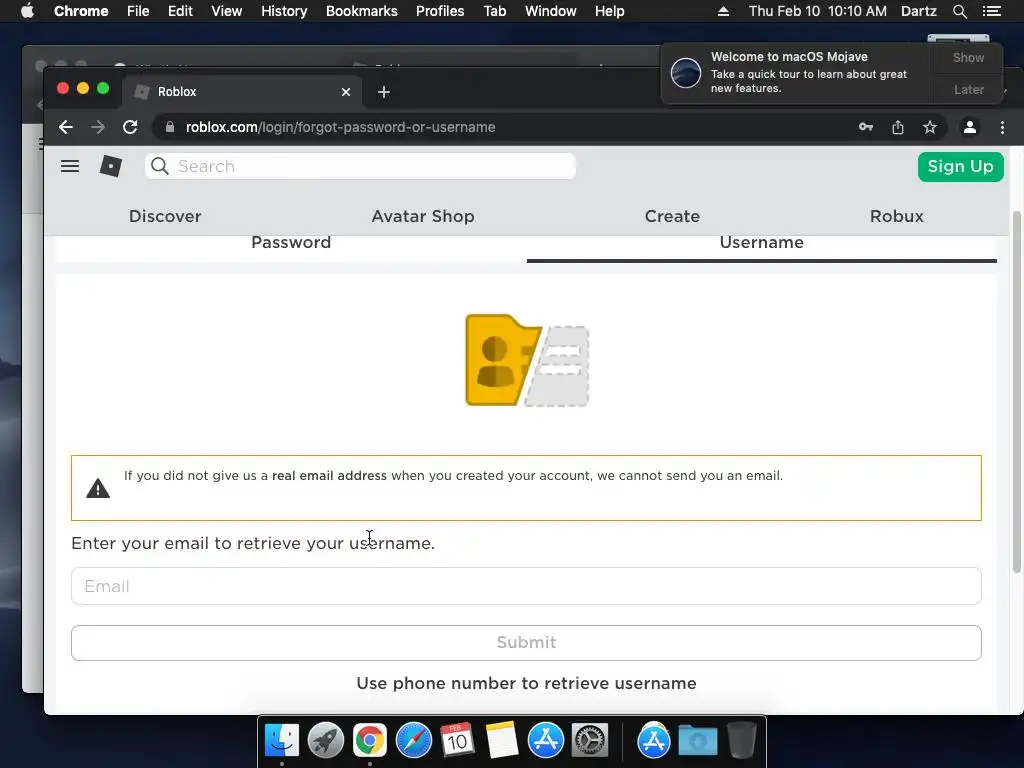Open the Create link
The image size is (1024, 768).
point(672,216)
